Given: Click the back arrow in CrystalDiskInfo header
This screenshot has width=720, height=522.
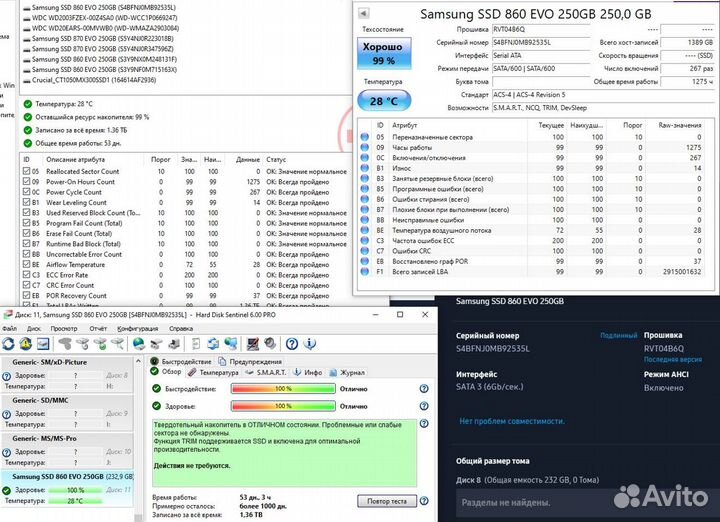Looking at the screenshot, I should 364,13.
